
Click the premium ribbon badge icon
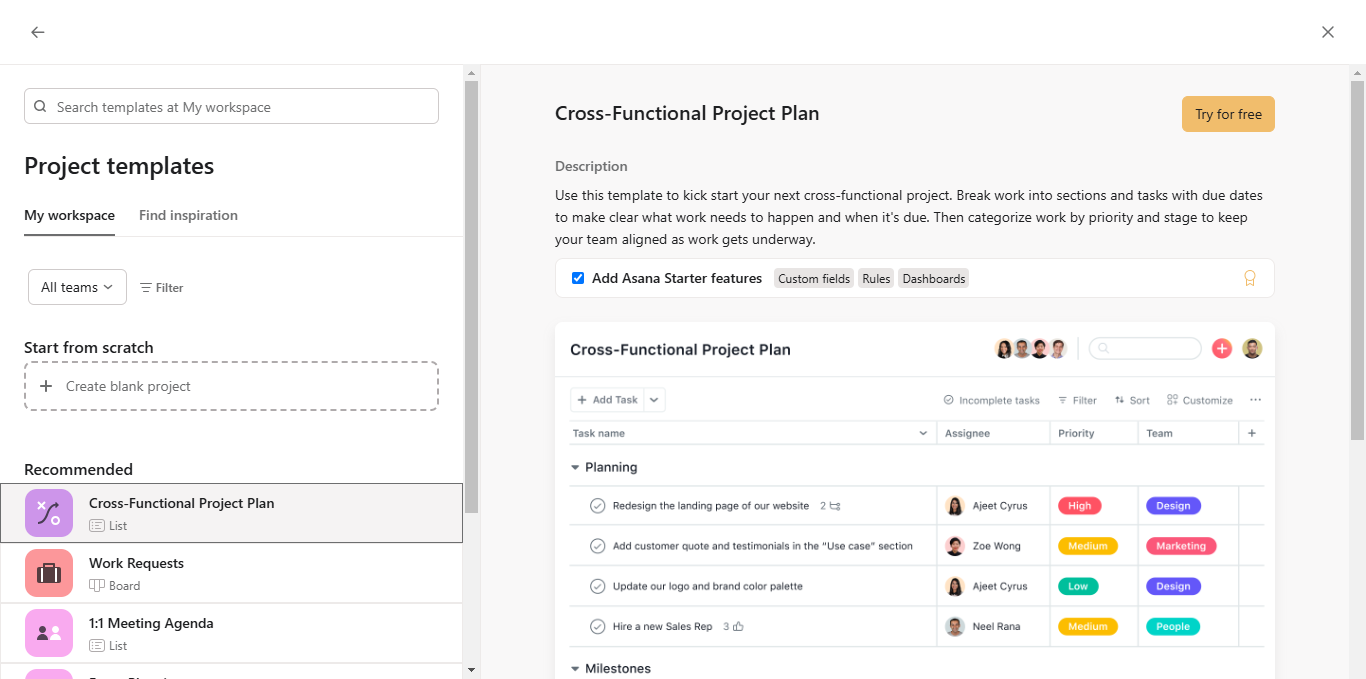click(1249, 278)
